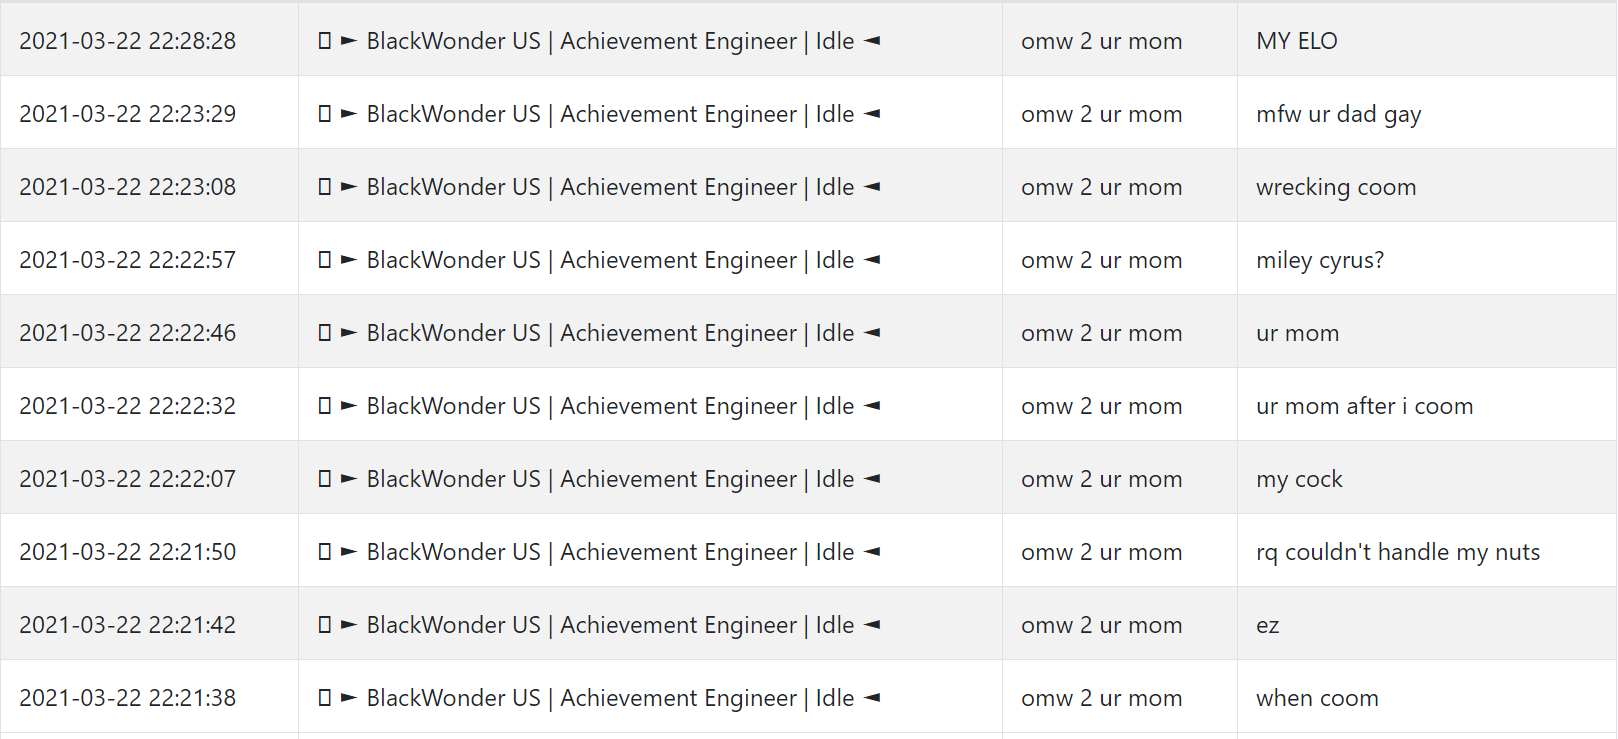Screen dimensions: 1618x739
Task: Select the message 'MY ELO'
Action: tap(1297, 41)
